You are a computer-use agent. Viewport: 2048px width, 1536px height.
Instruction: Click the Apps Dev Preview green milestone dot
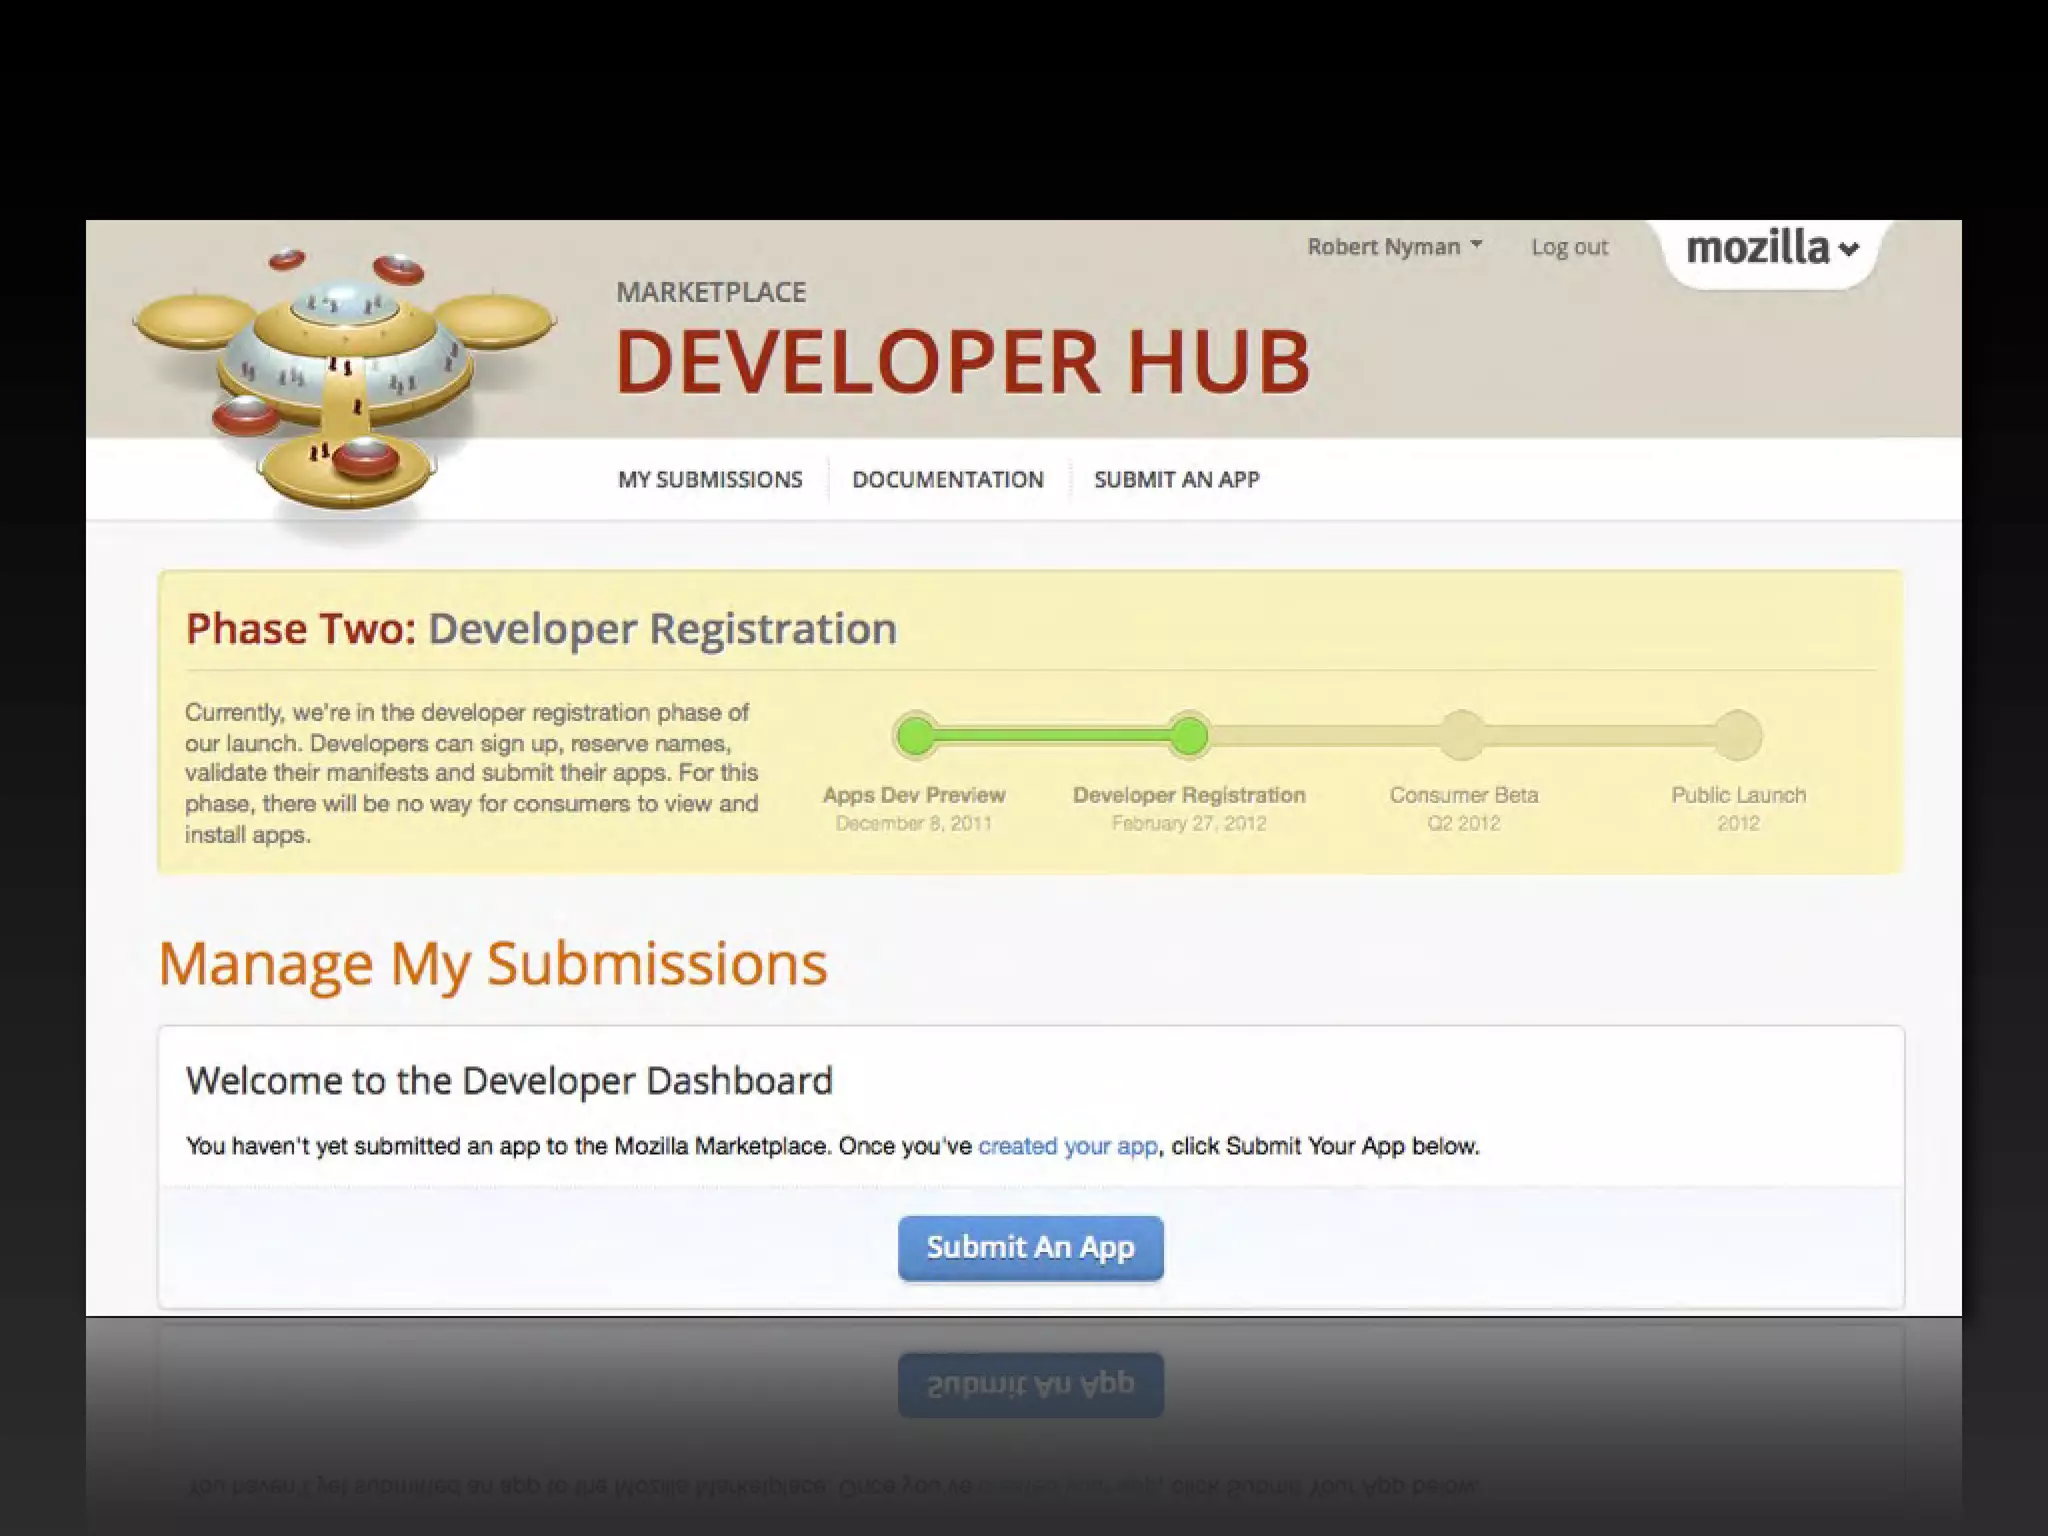tap(915, 737)
